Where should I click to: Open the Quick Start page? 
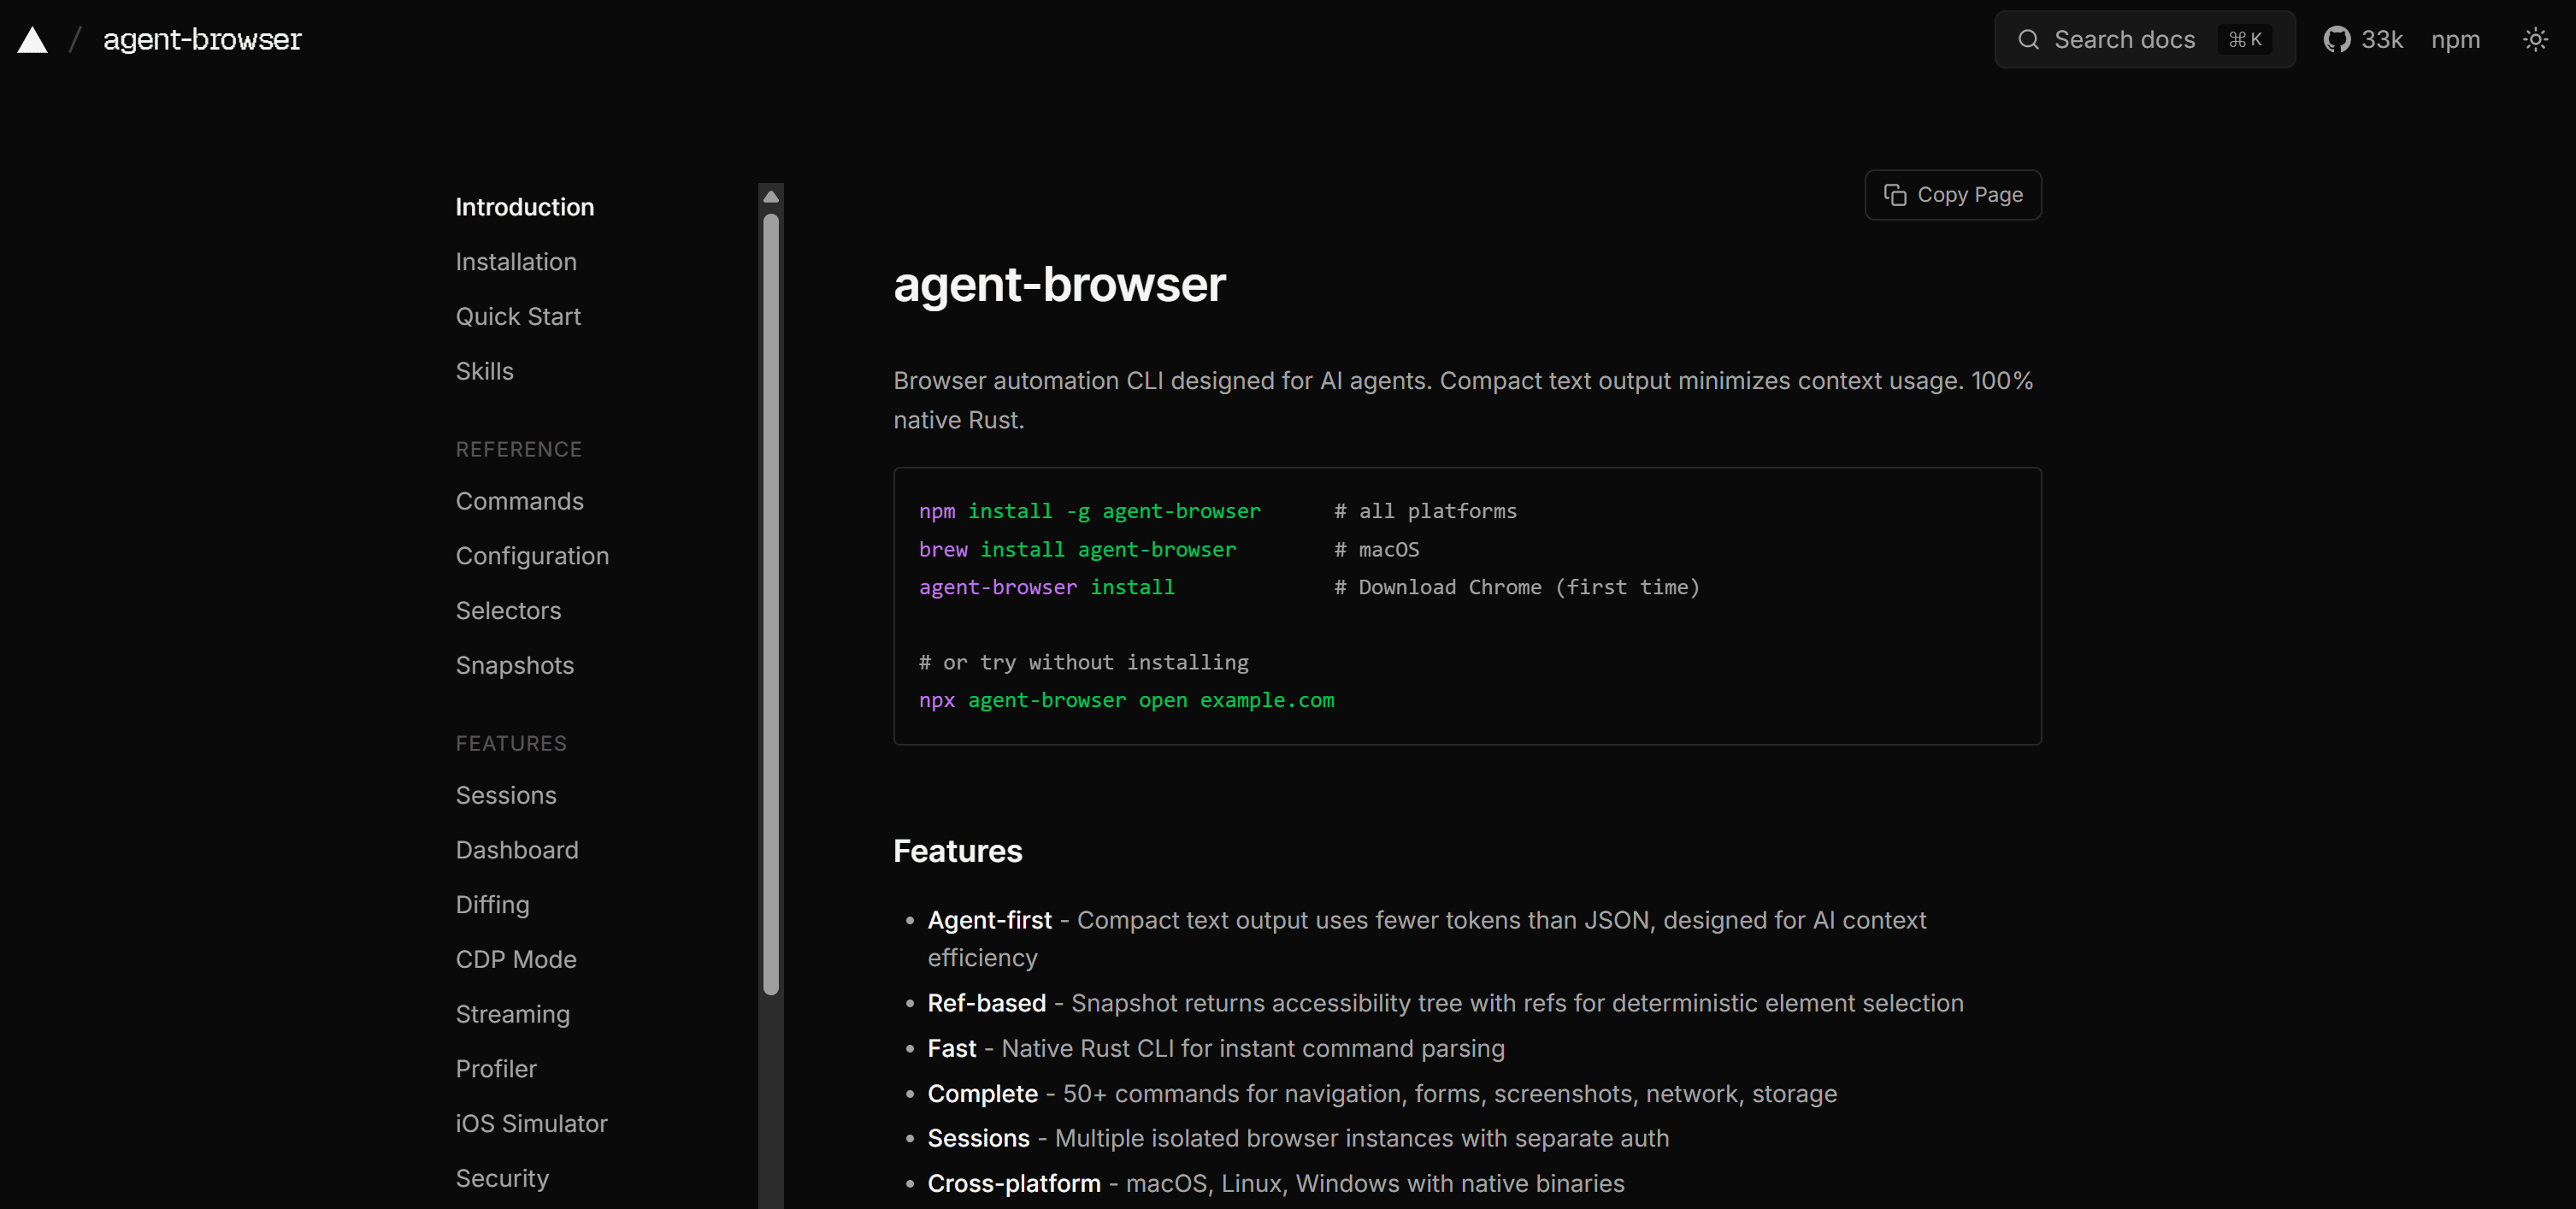coord(518,317)
